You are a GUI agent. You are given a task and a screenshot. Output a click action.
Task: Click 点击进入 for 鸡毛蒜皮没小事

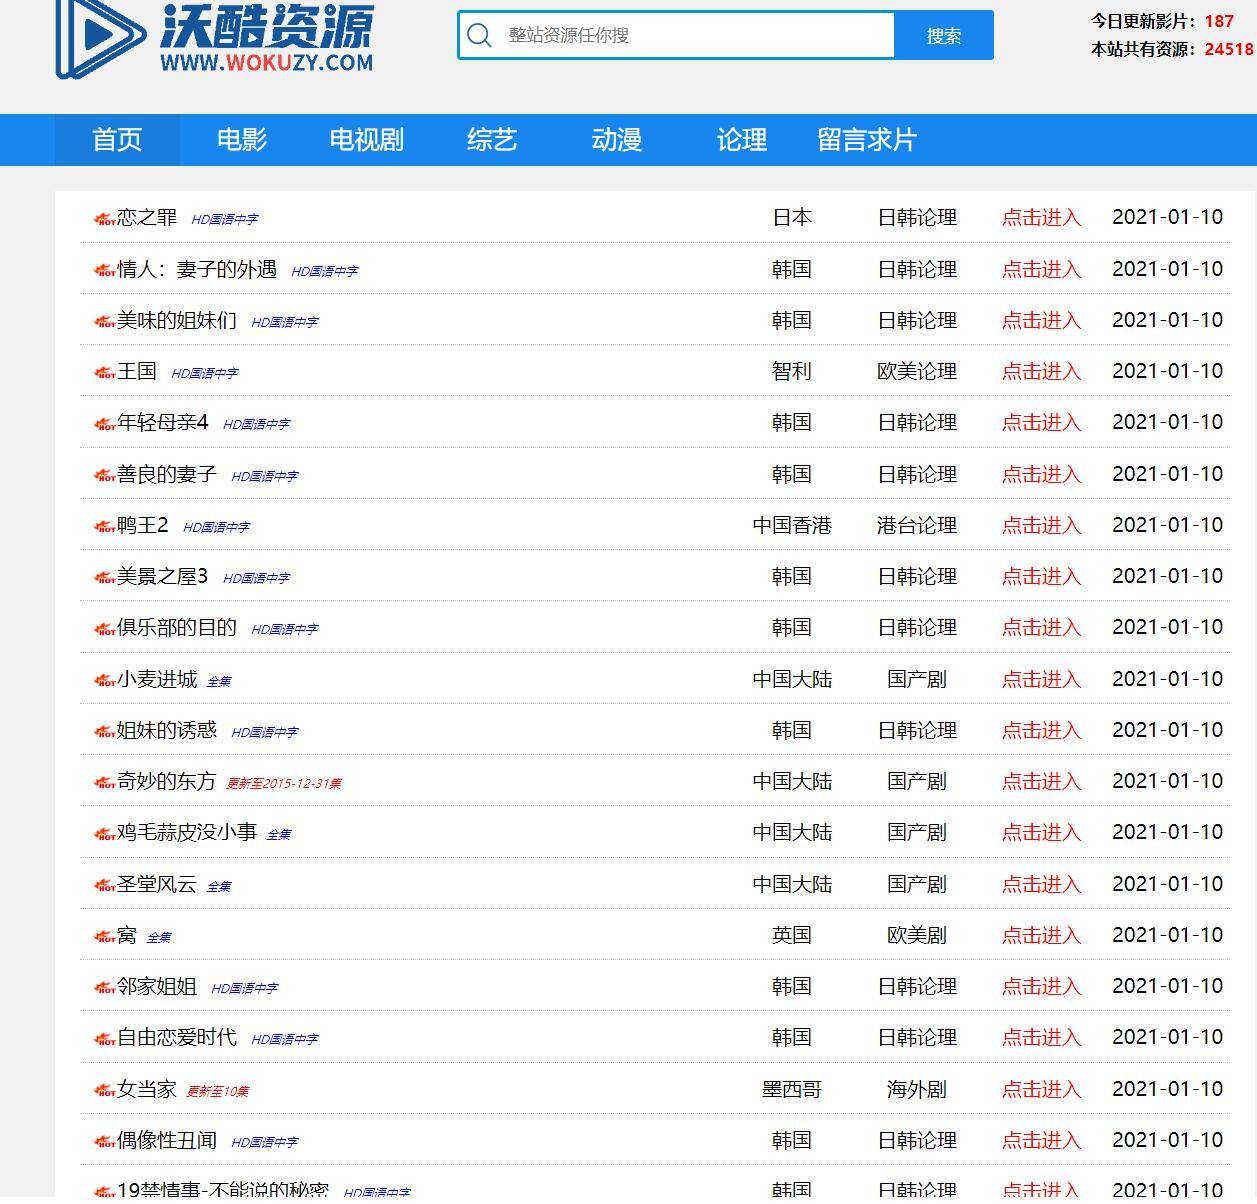[1042, 833]
